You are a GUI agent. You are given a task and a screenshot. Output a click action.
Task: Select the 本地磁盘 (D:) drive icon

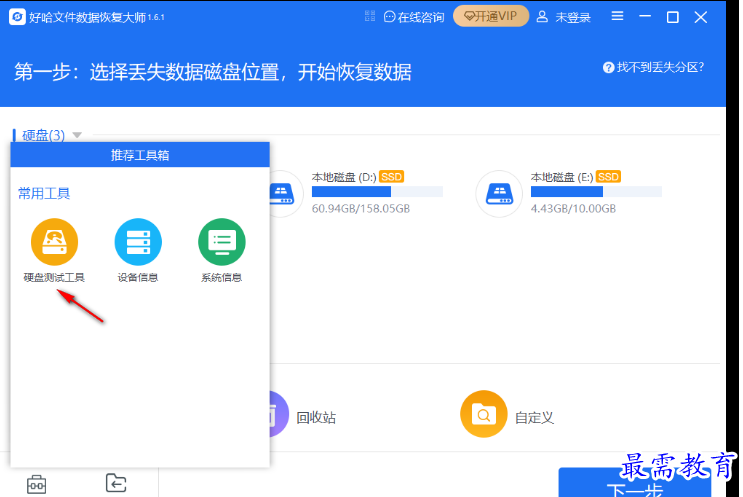click(x=282, y=194)
